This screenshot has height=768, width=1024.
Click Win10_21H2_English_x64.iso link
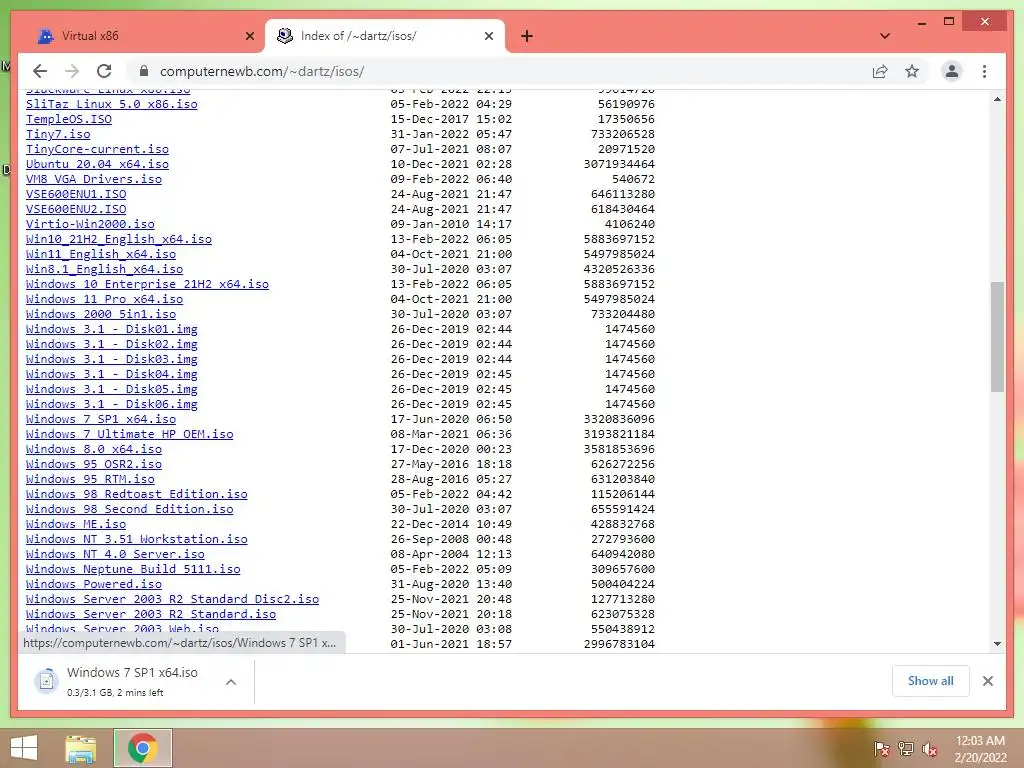[x=119, y=239]
